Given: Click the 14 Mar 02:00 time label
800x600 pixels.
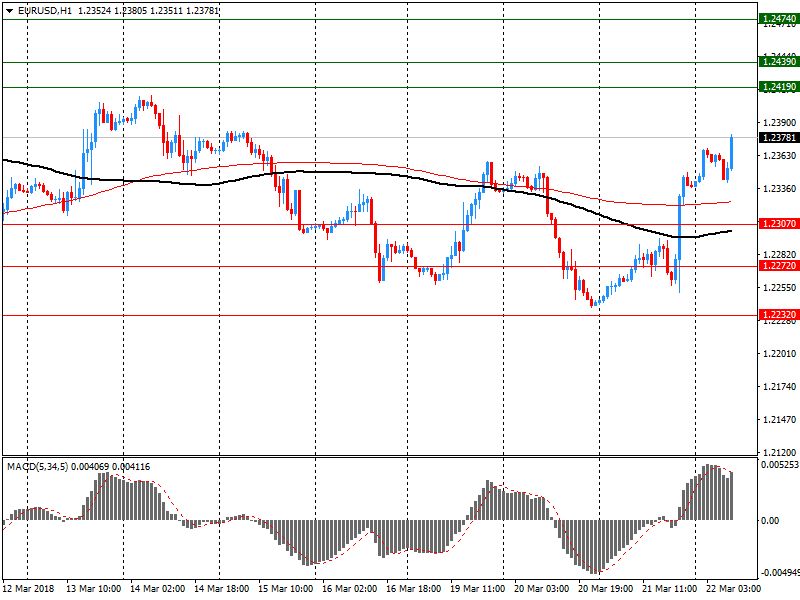Looking at the screenshot, I should [157, 589].
